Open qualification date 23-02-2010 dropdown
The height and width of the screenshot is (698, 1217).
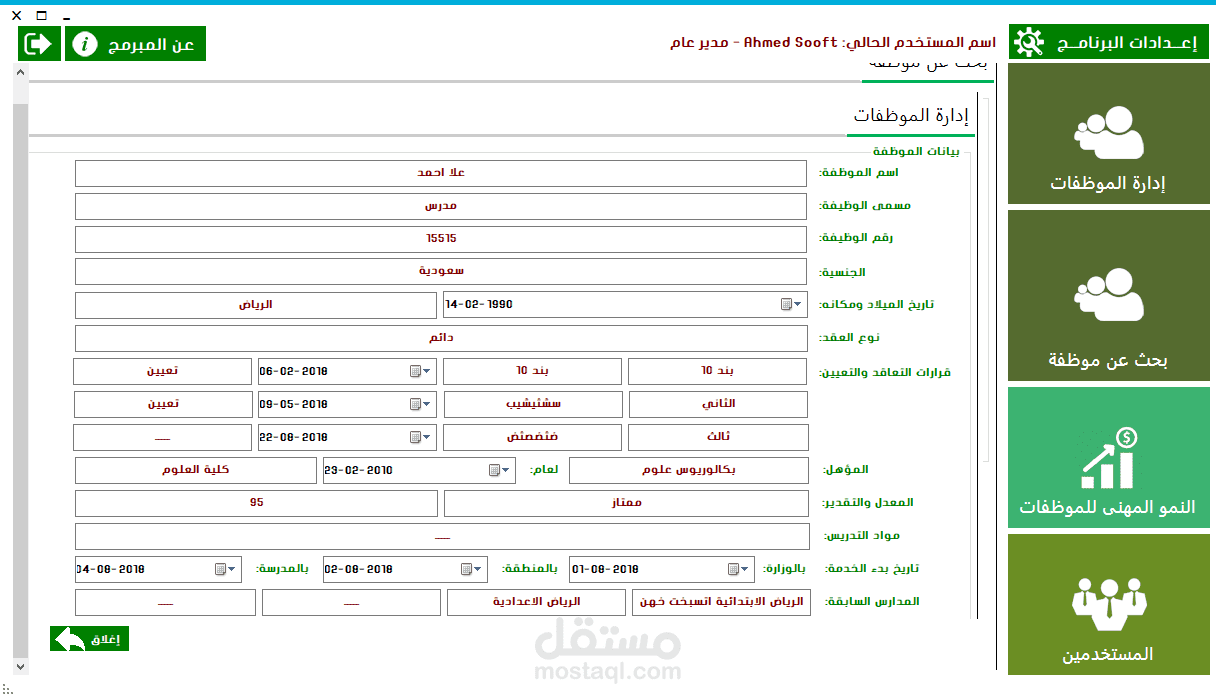click(x=508, y=470)
